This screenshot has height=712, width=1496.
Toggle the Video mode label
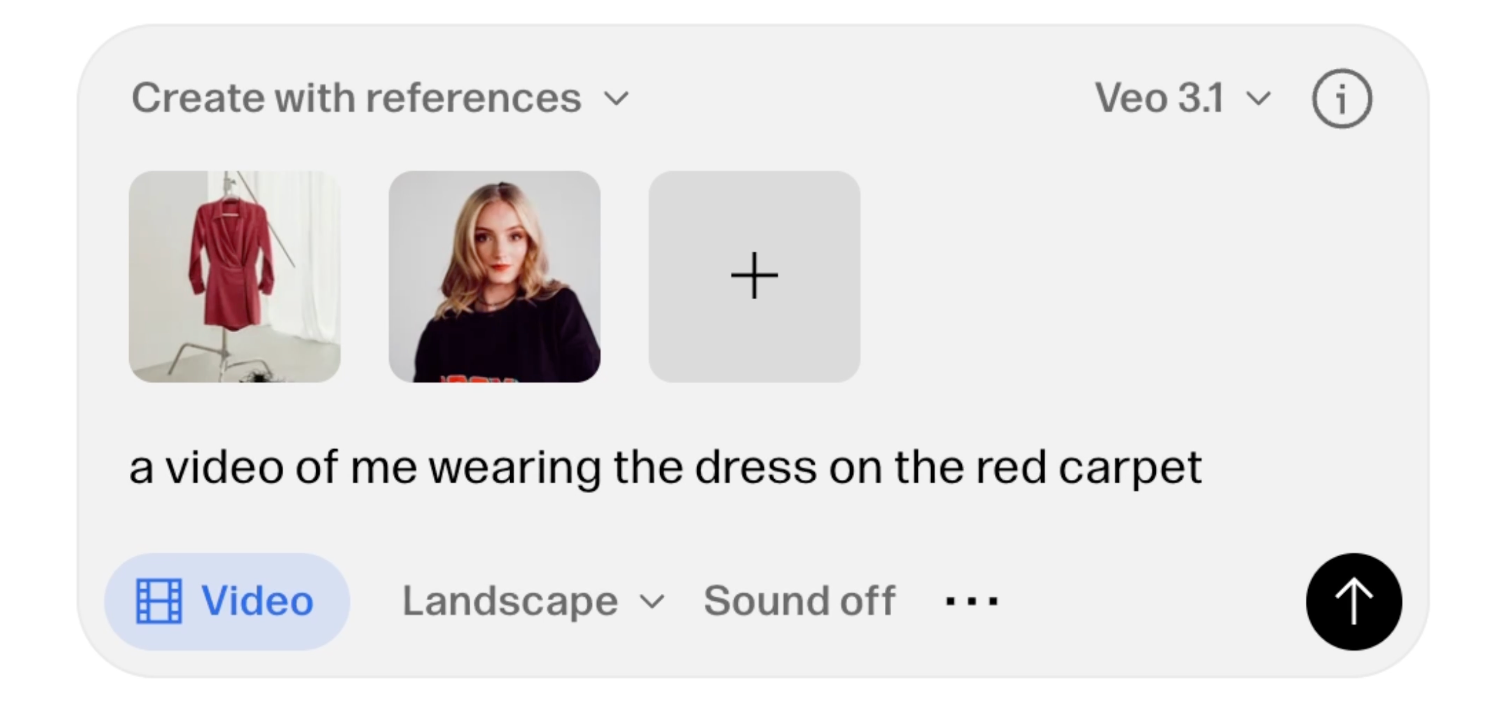[x=257, y=602]
